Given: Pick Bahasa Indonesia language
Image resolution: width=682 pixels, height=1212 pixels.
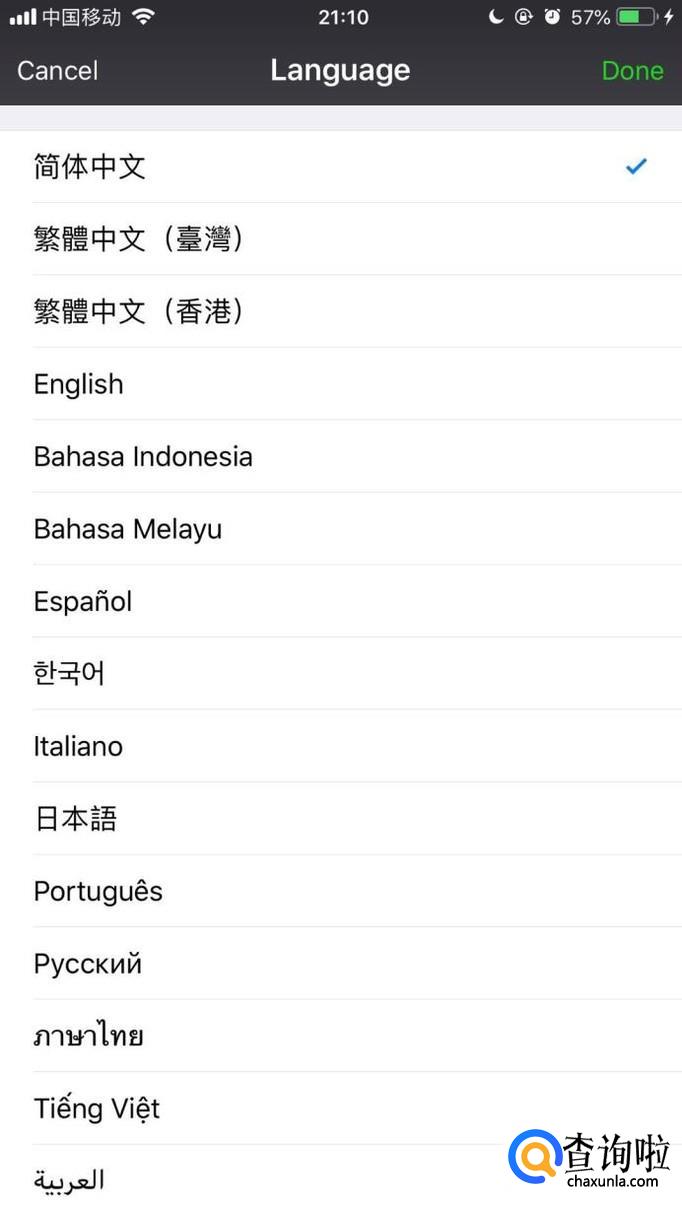Looking at the screenshot, I should (143, 457).
